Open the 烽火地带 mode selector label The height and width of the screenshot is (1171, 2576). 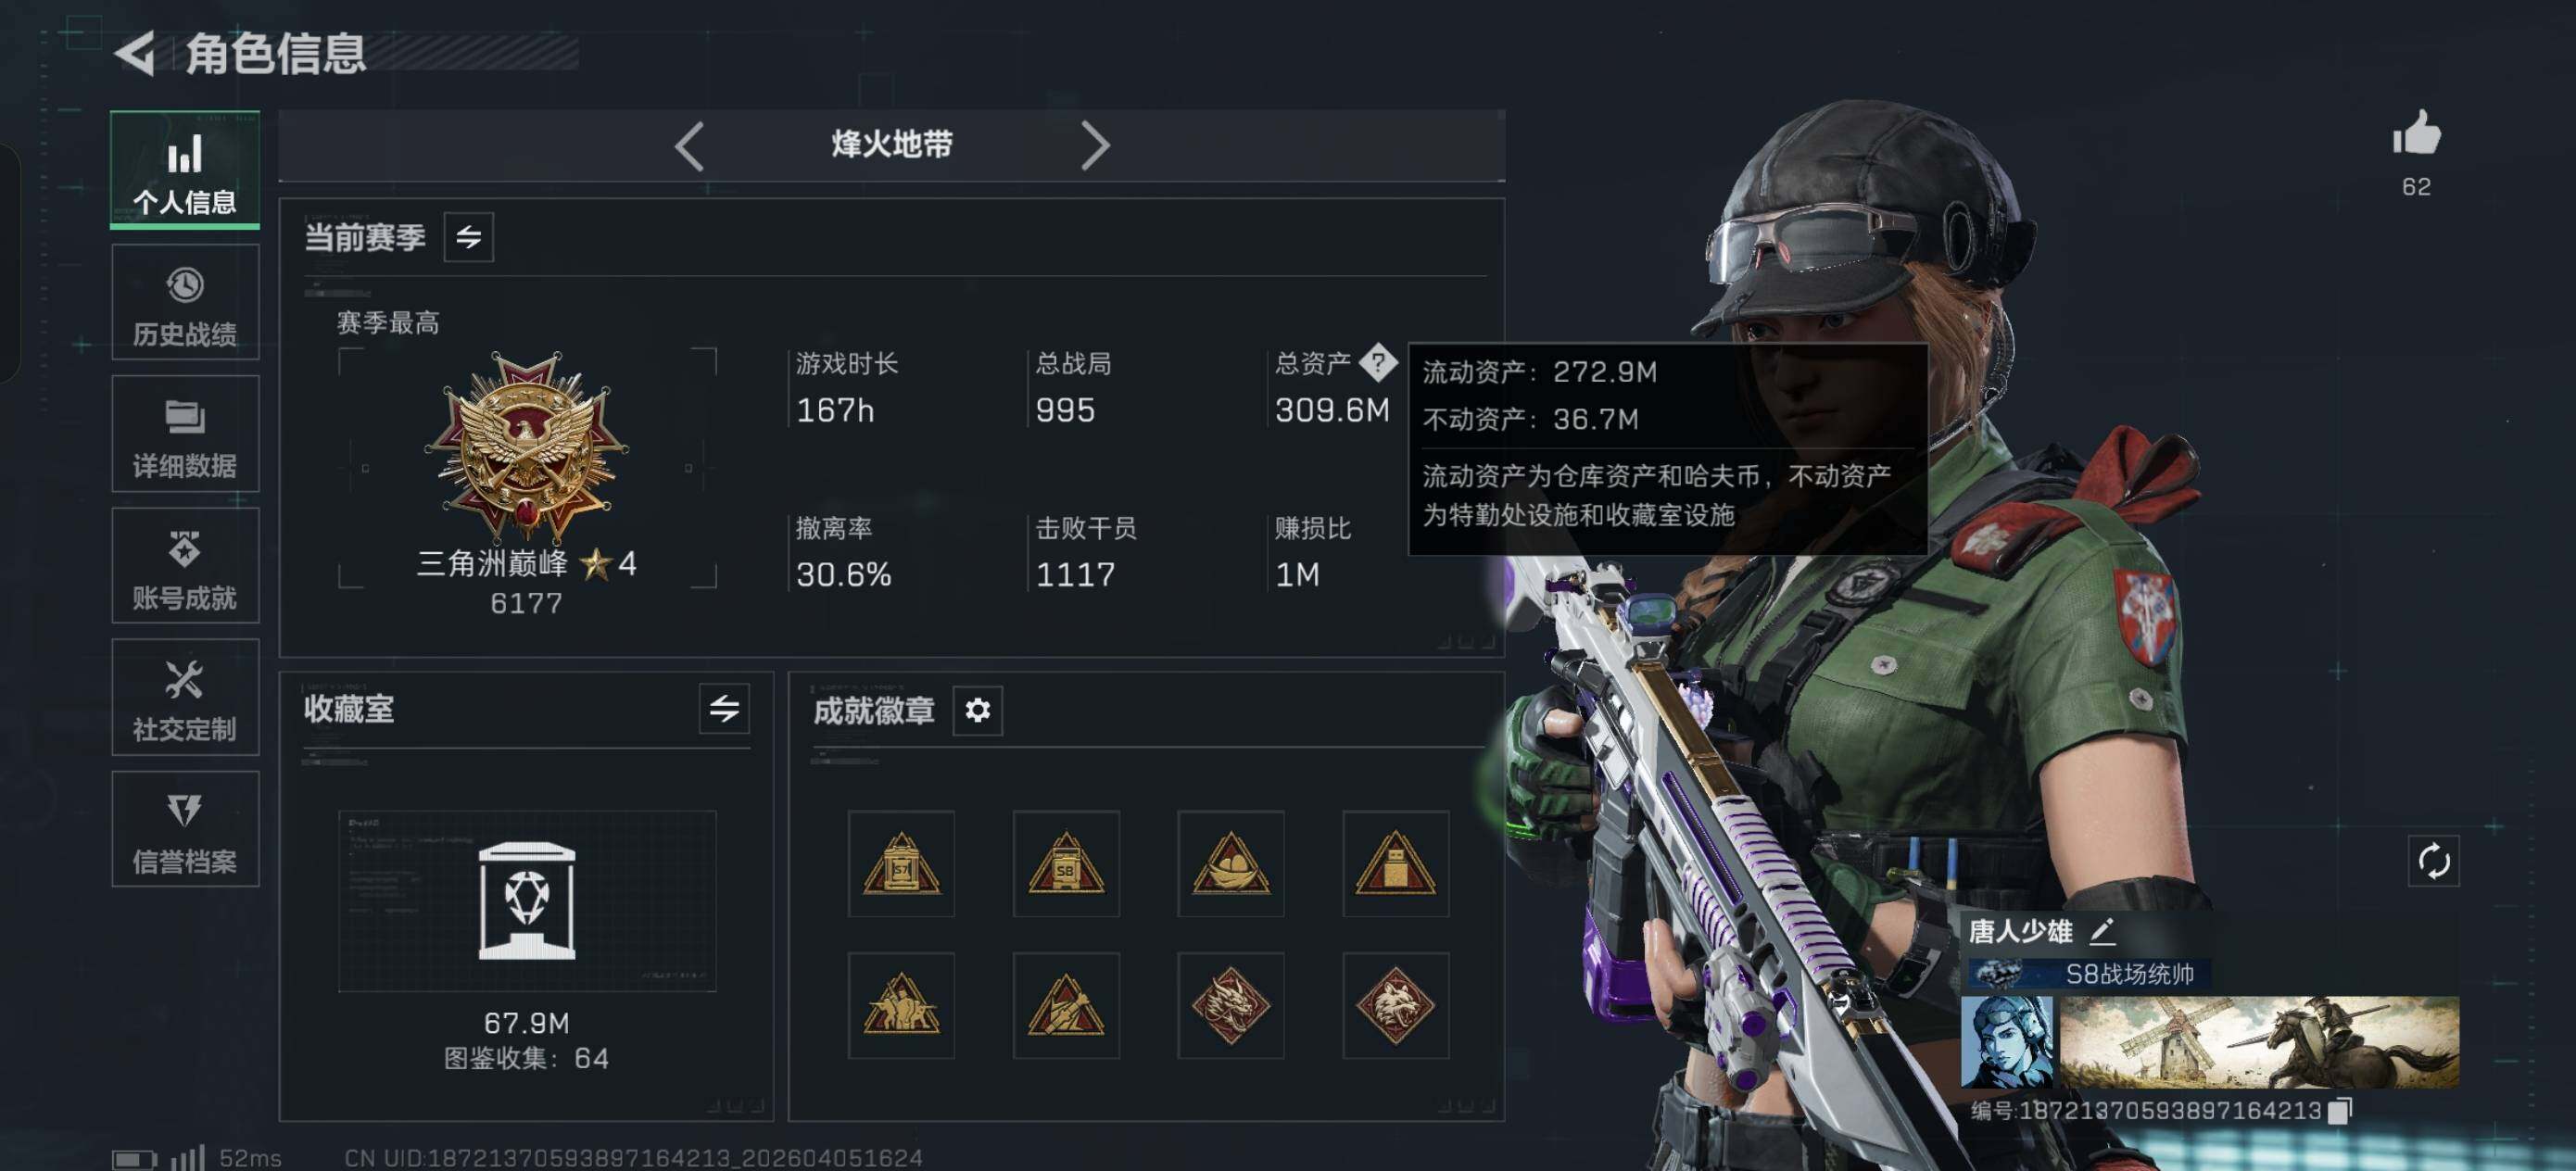click(892, 144)
